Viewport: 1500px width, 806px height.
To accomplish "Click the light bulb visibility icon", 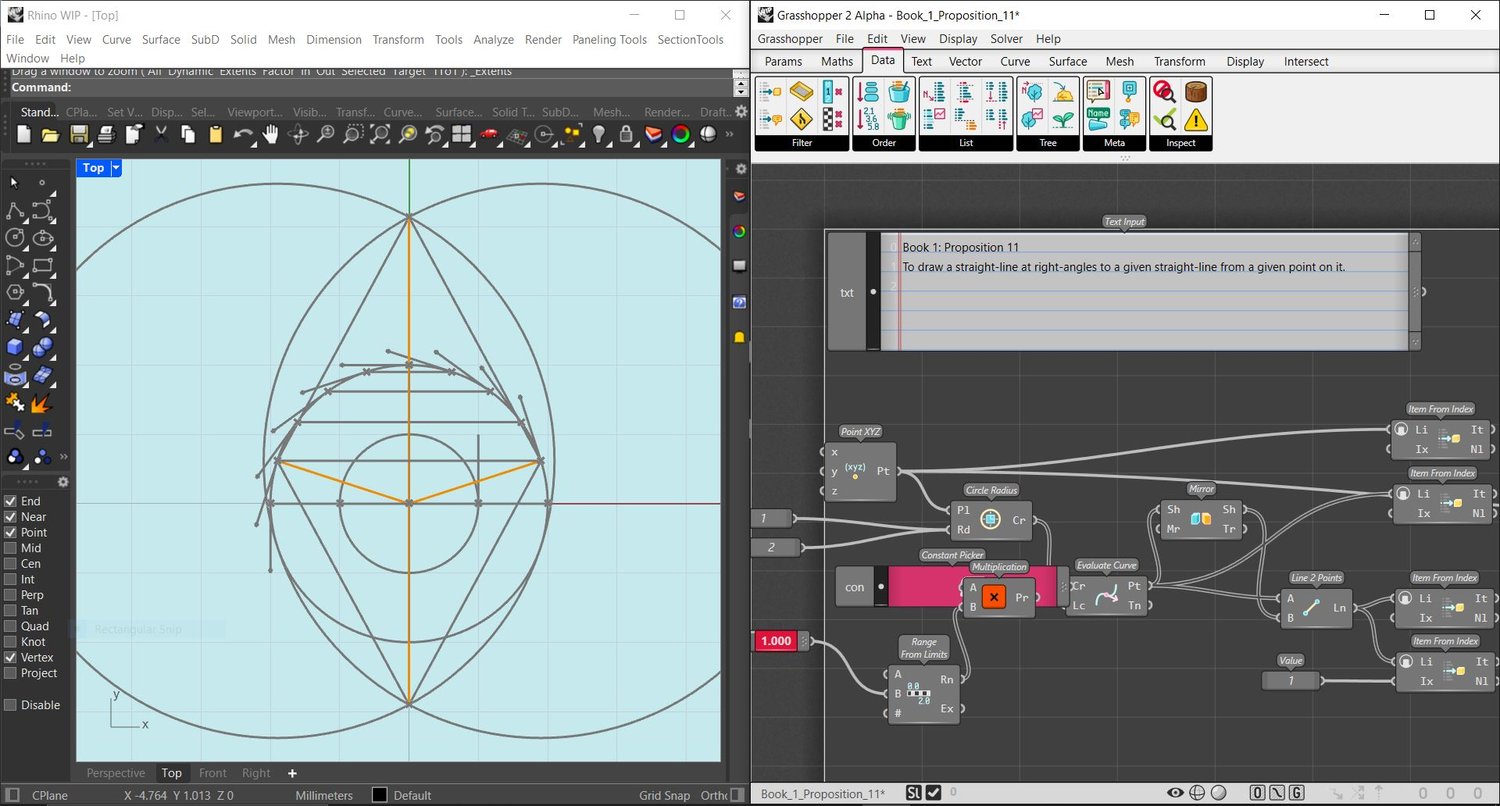I will tap(599, 134).
